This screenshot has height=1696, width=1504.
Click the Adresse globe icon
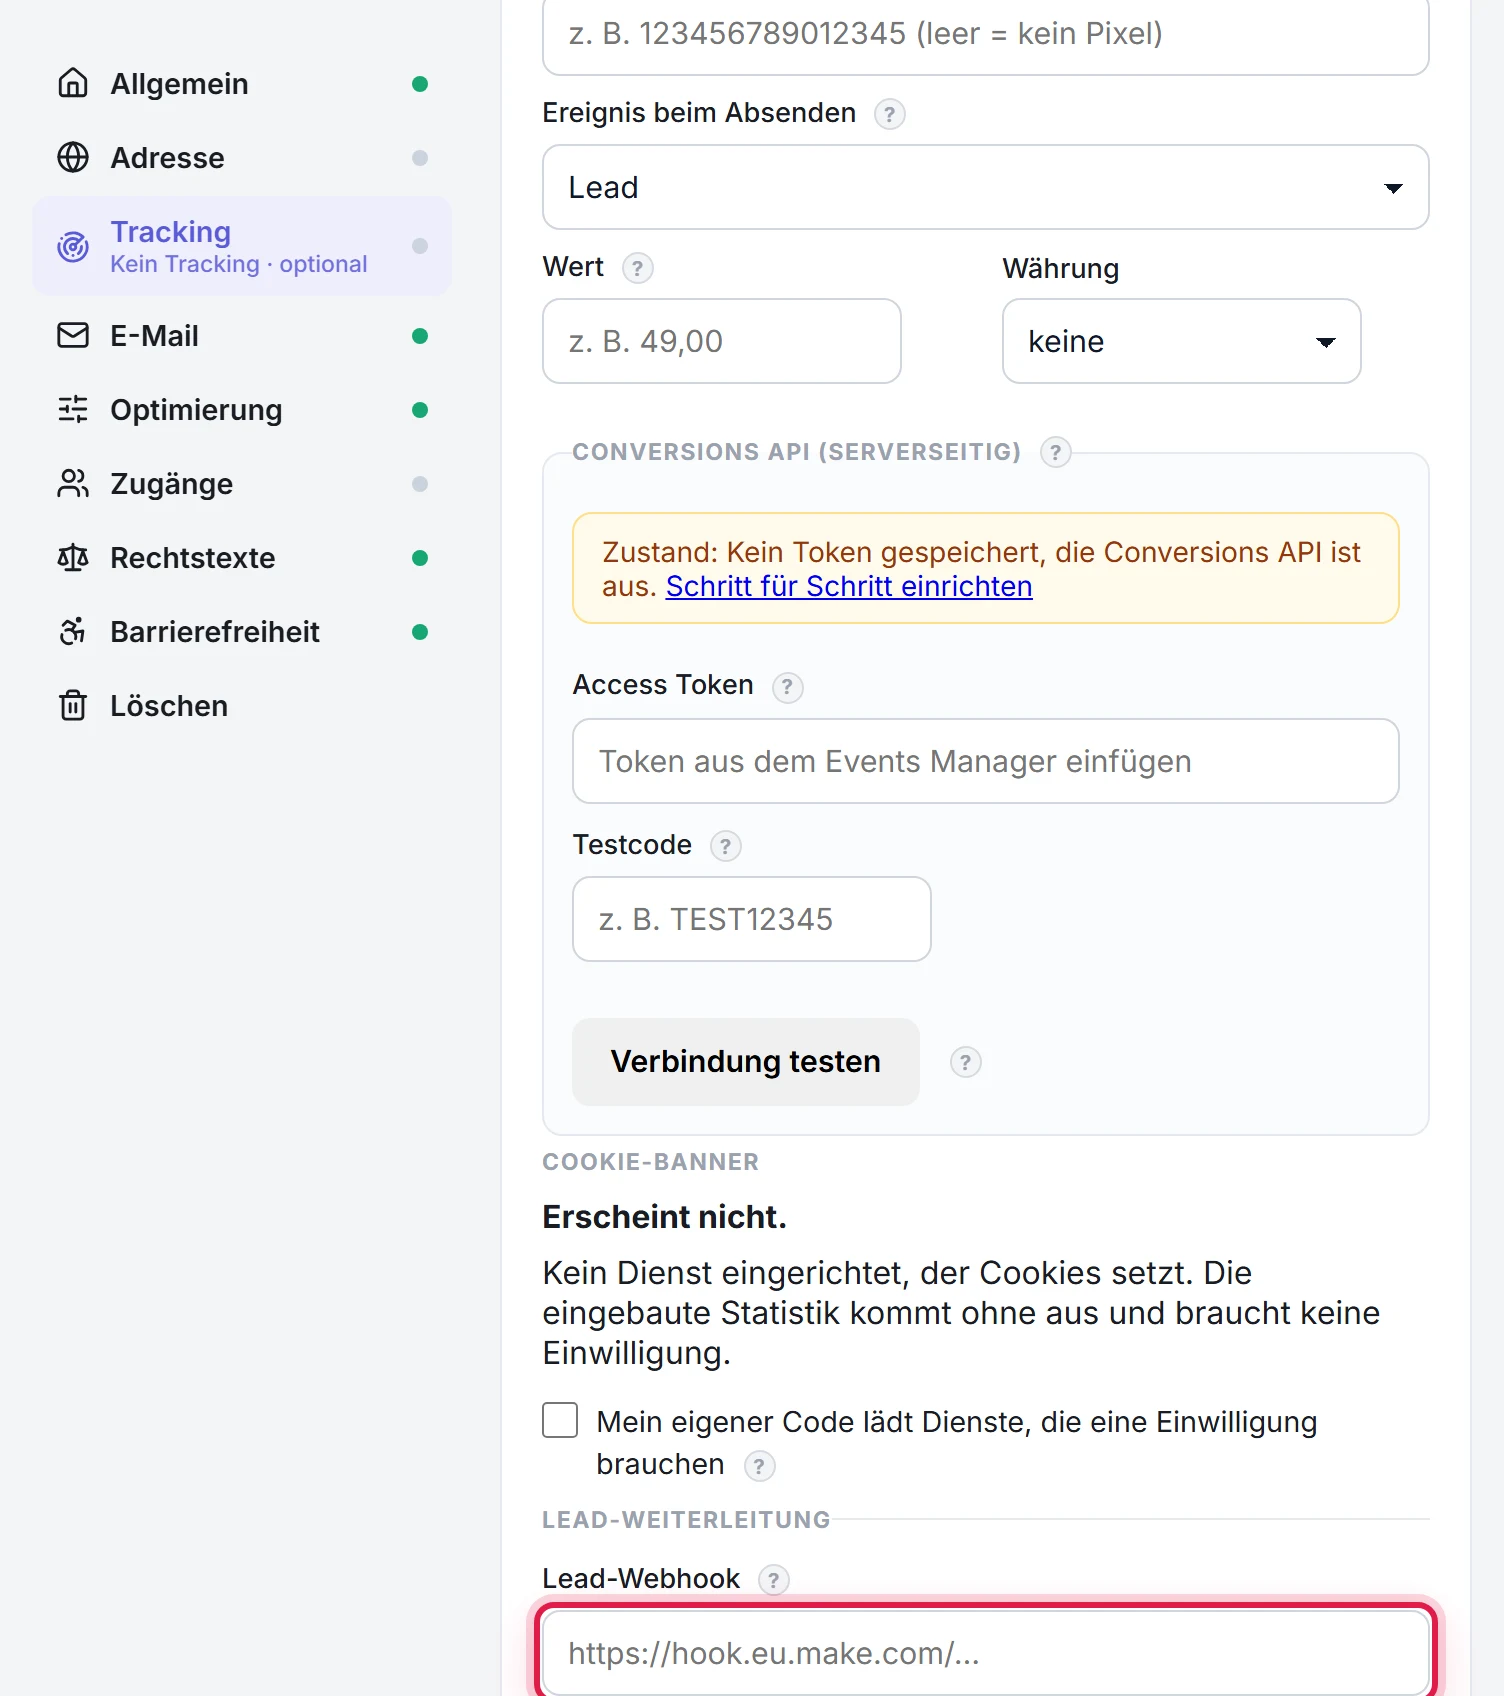coord(73,157)
